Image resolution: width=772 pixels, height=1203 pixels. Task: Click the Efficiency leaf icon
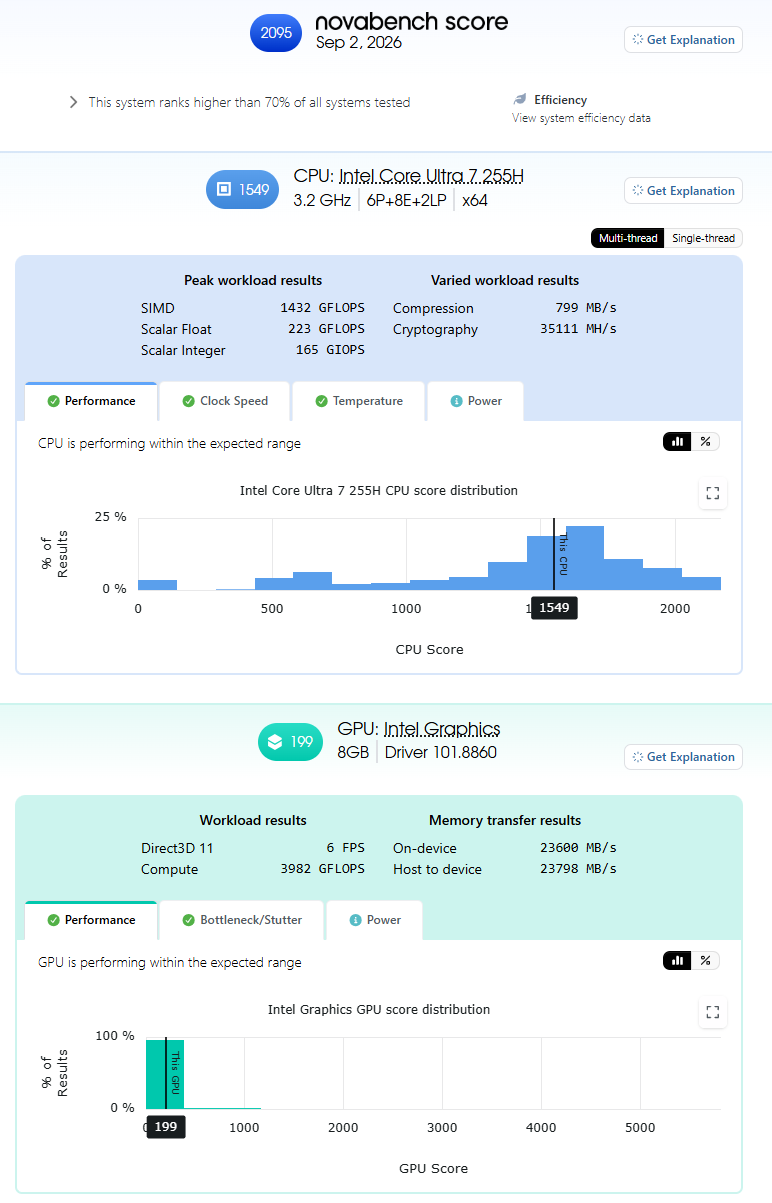pyautogui.click(x=520, y=100)
